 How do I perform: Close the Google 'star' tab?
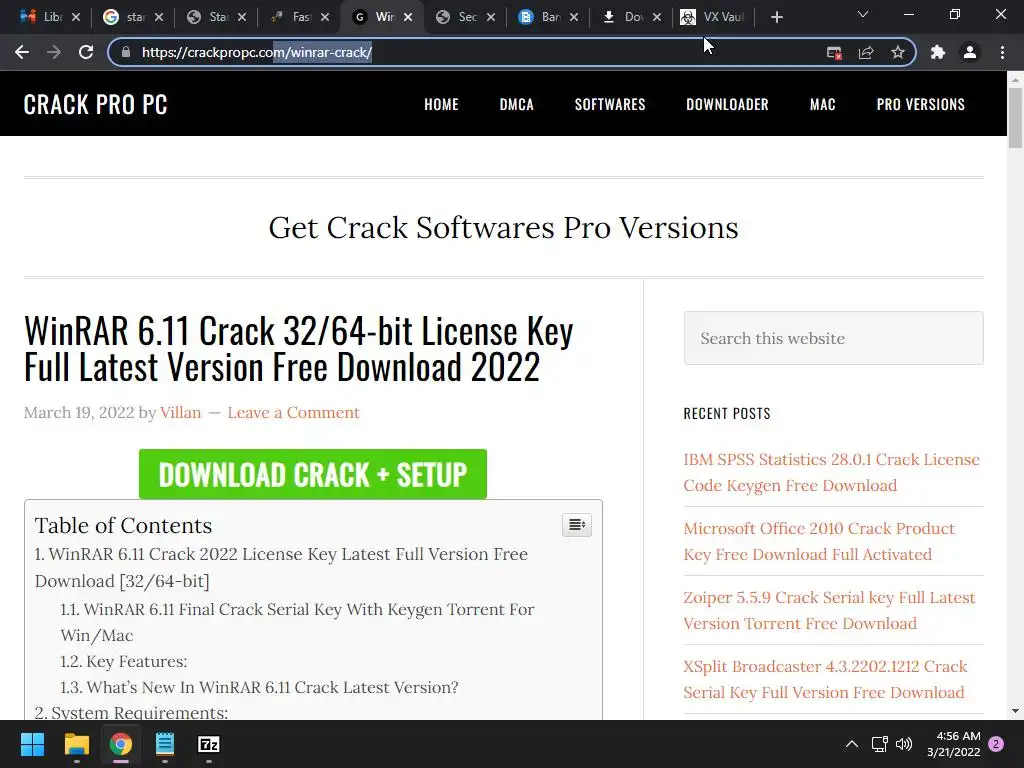159,17
